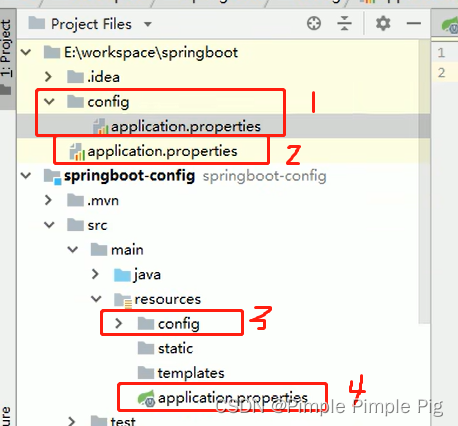458x426 pixels.
Task: Expand the java source folder
Action: [95, 274]
